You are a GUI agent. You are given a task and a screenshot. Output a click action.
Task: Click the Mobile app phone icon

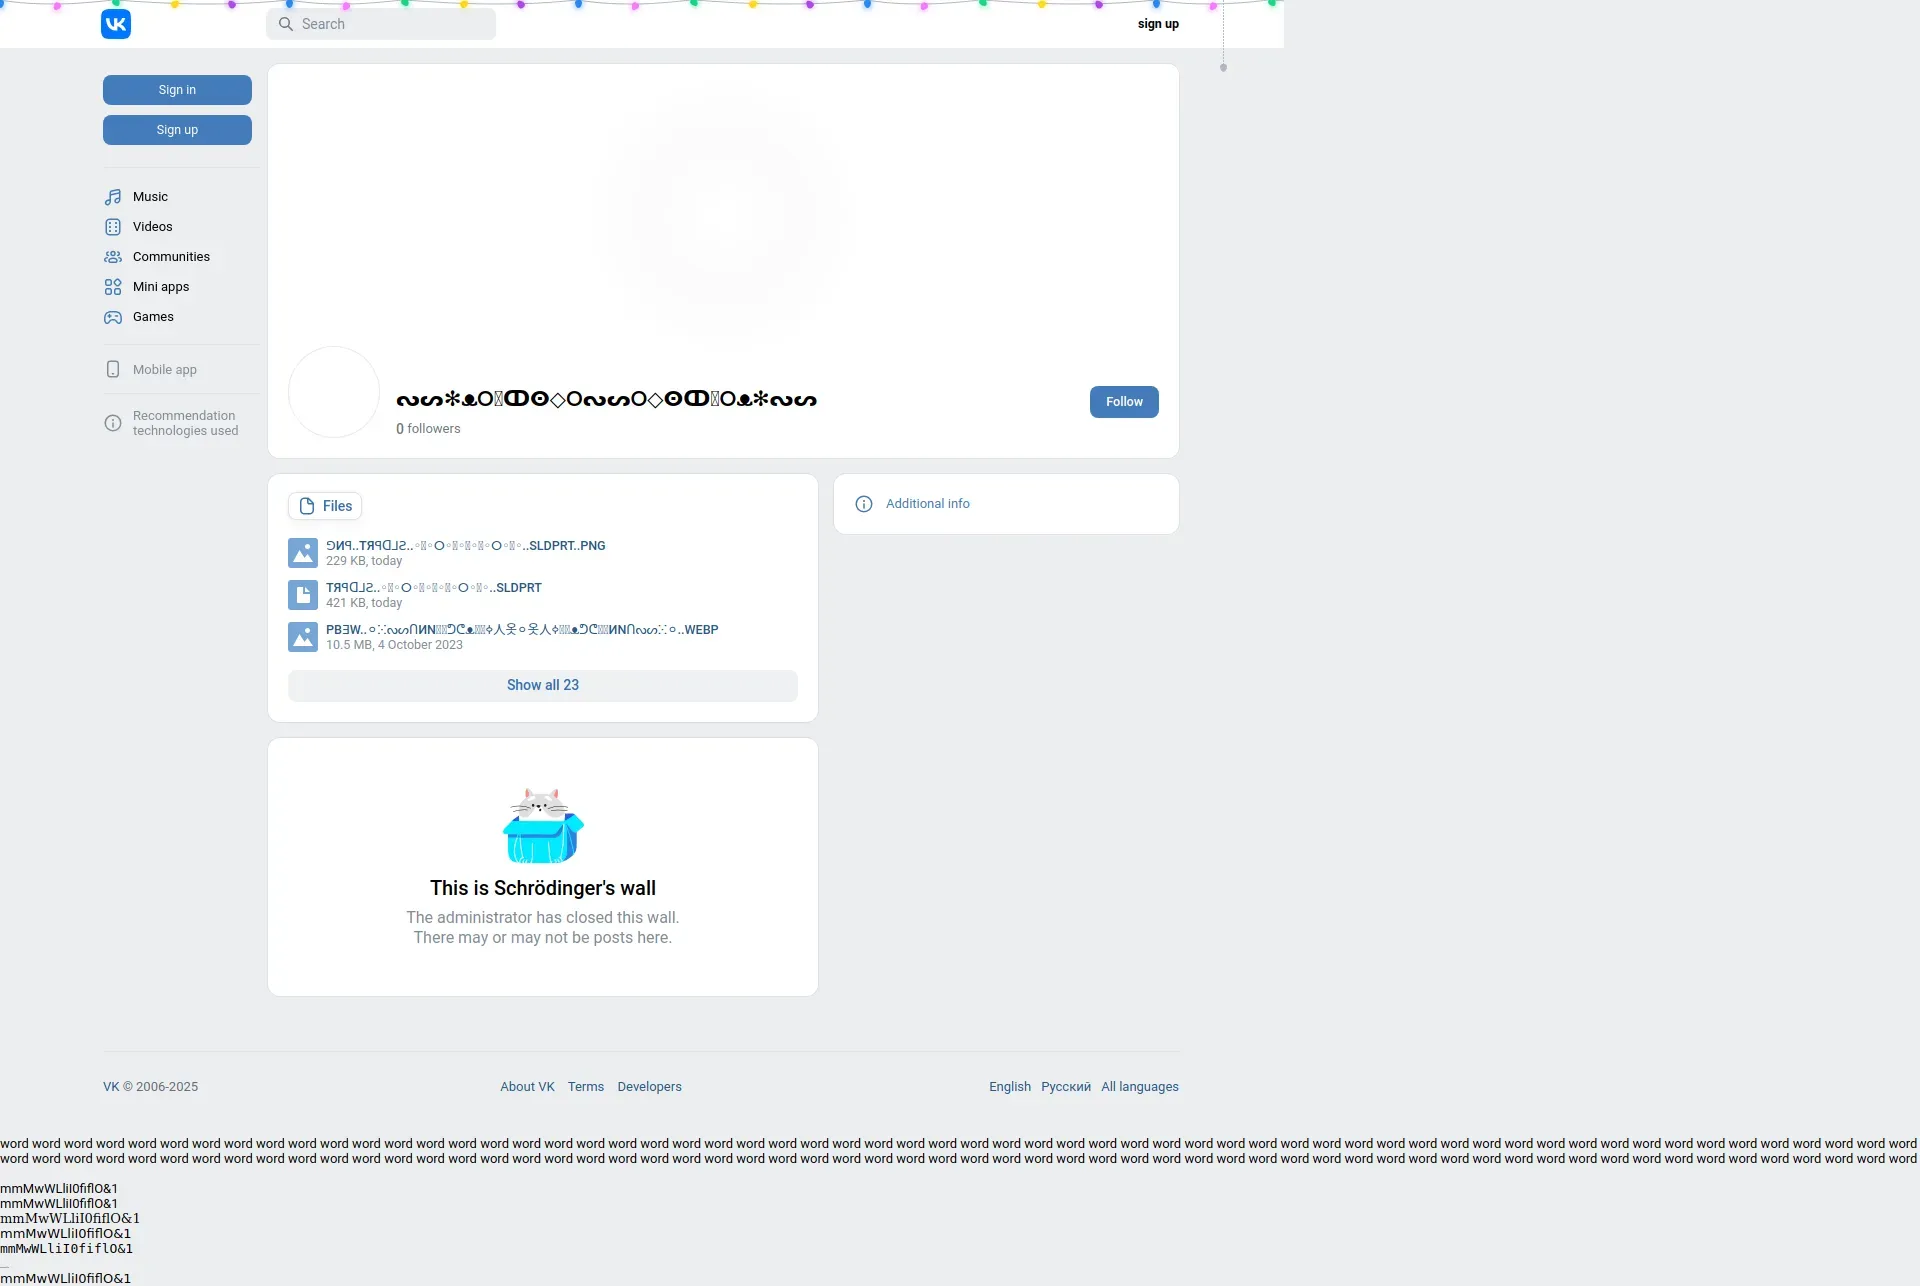click(x=113, y=370)
